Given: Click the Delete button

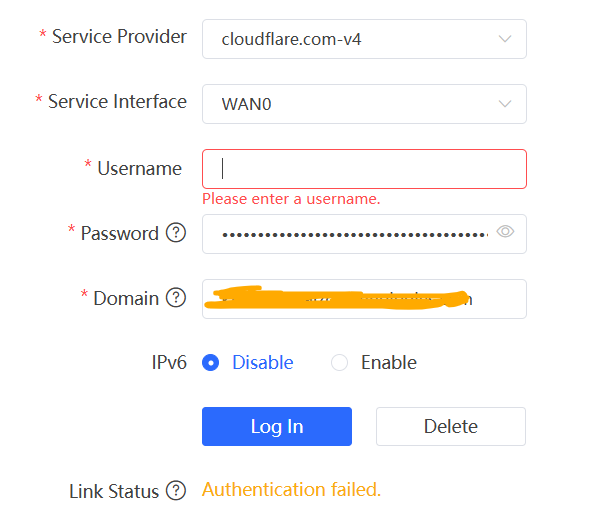Looking at the screenshot, I should pos(451,426).
